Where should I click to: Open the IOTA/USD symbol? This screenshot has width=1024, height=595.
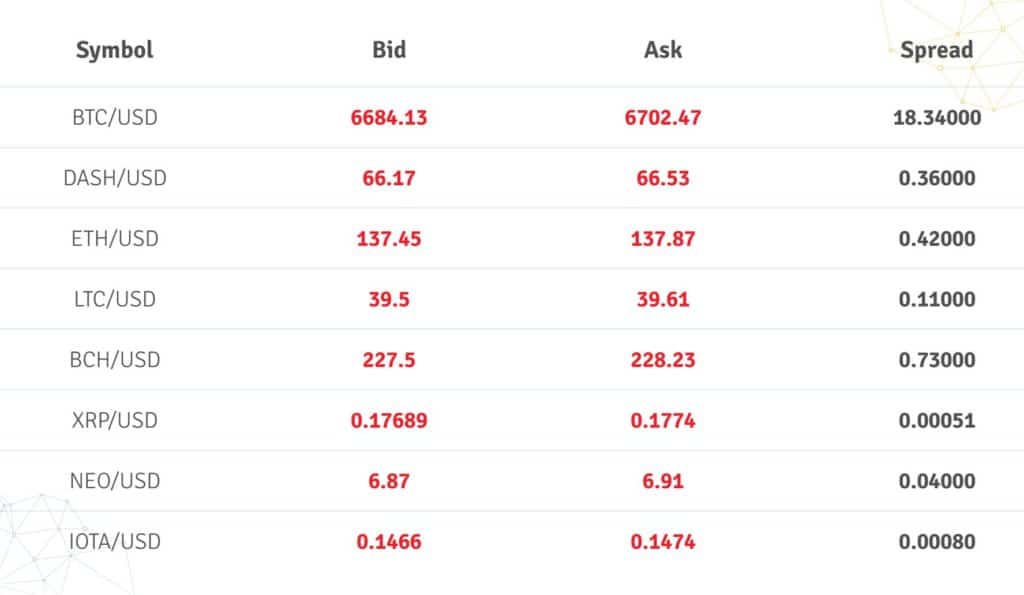click(x=115, y=541)
